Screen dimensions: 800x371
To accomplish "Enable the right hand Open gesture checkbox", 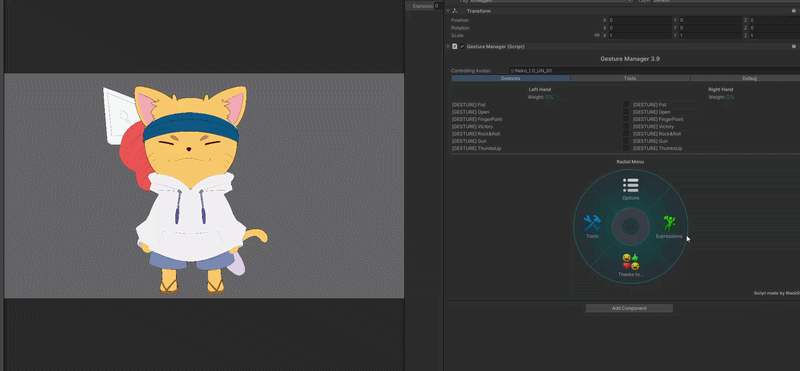I will click(626, 112).
